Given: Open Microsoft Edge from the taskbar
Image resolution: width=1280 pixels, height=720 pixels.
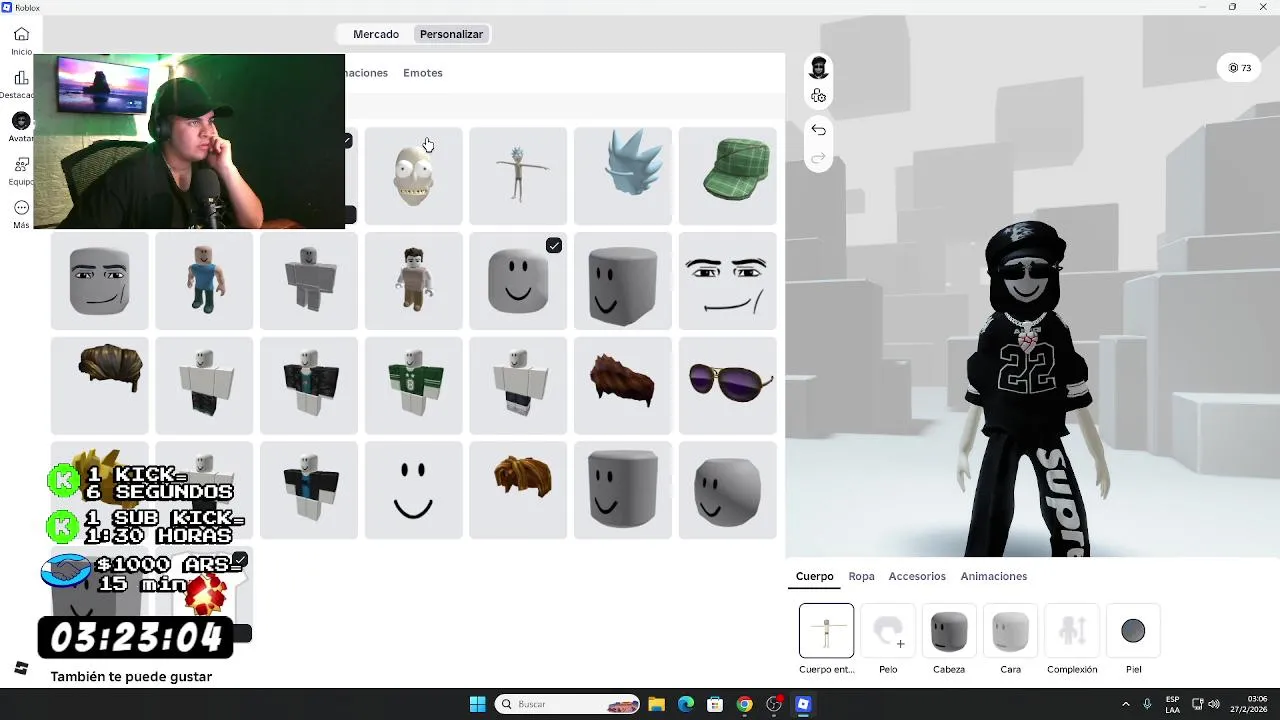Looking at the screenshot, I should (686, 704).
